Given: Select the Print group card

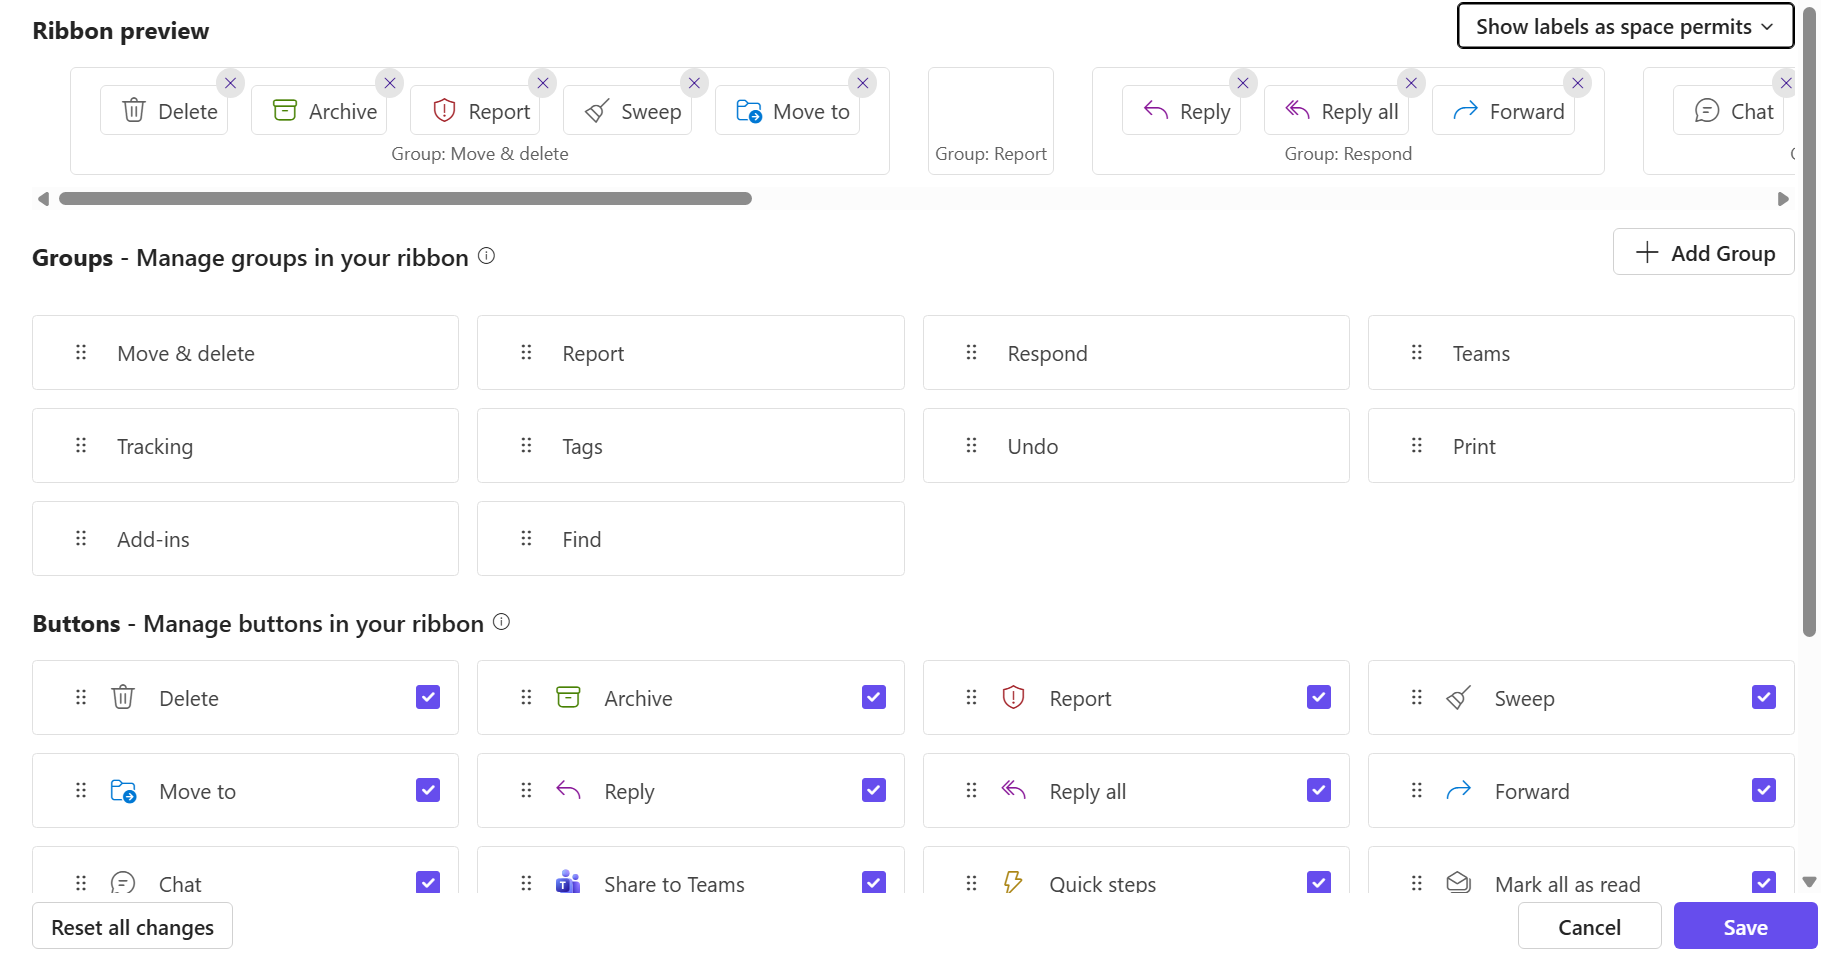Looking at the screenshot, I should [1581, 446].
